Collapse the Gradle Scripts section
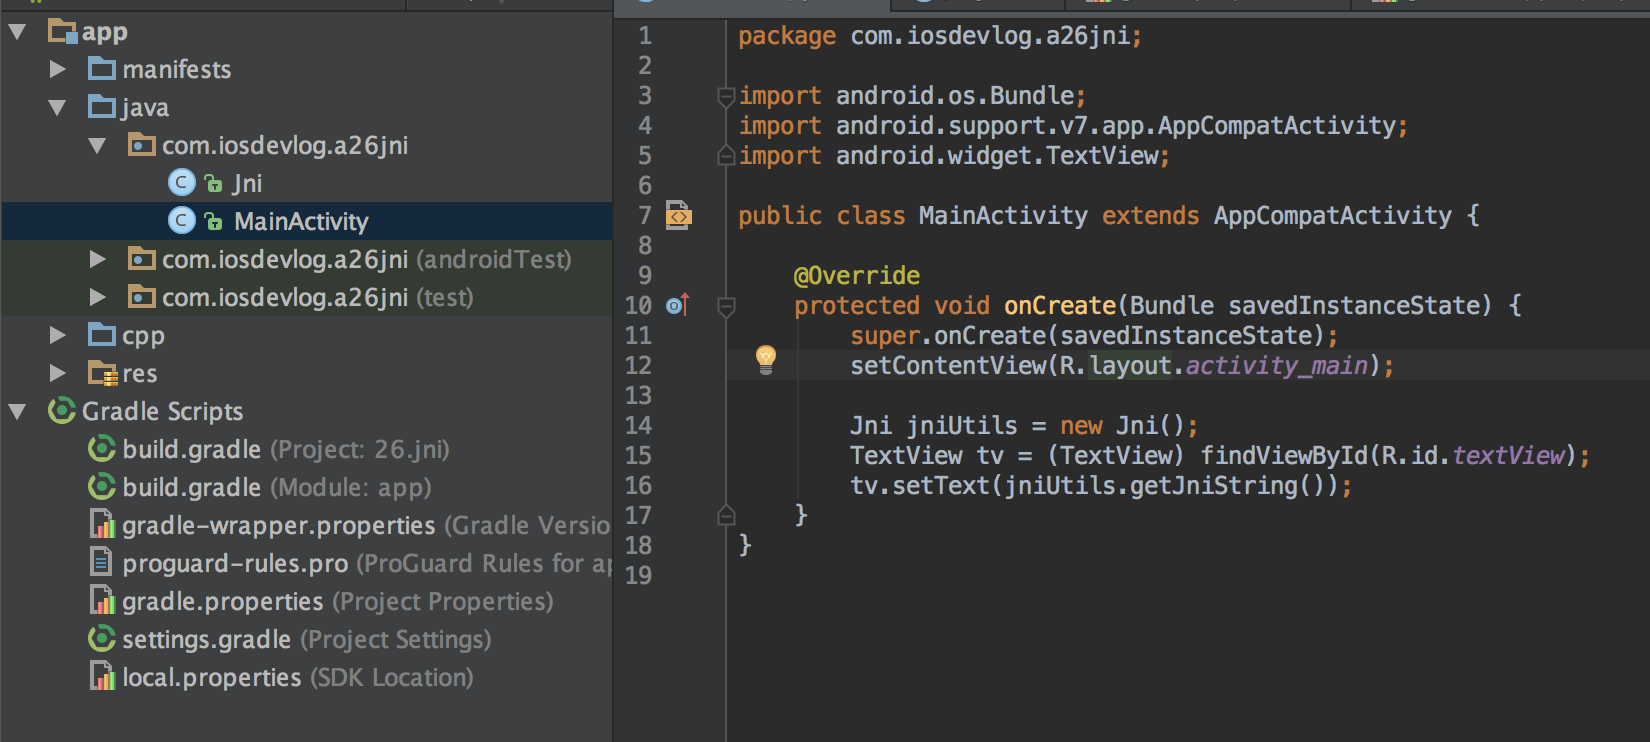 (x=17, y=412)
